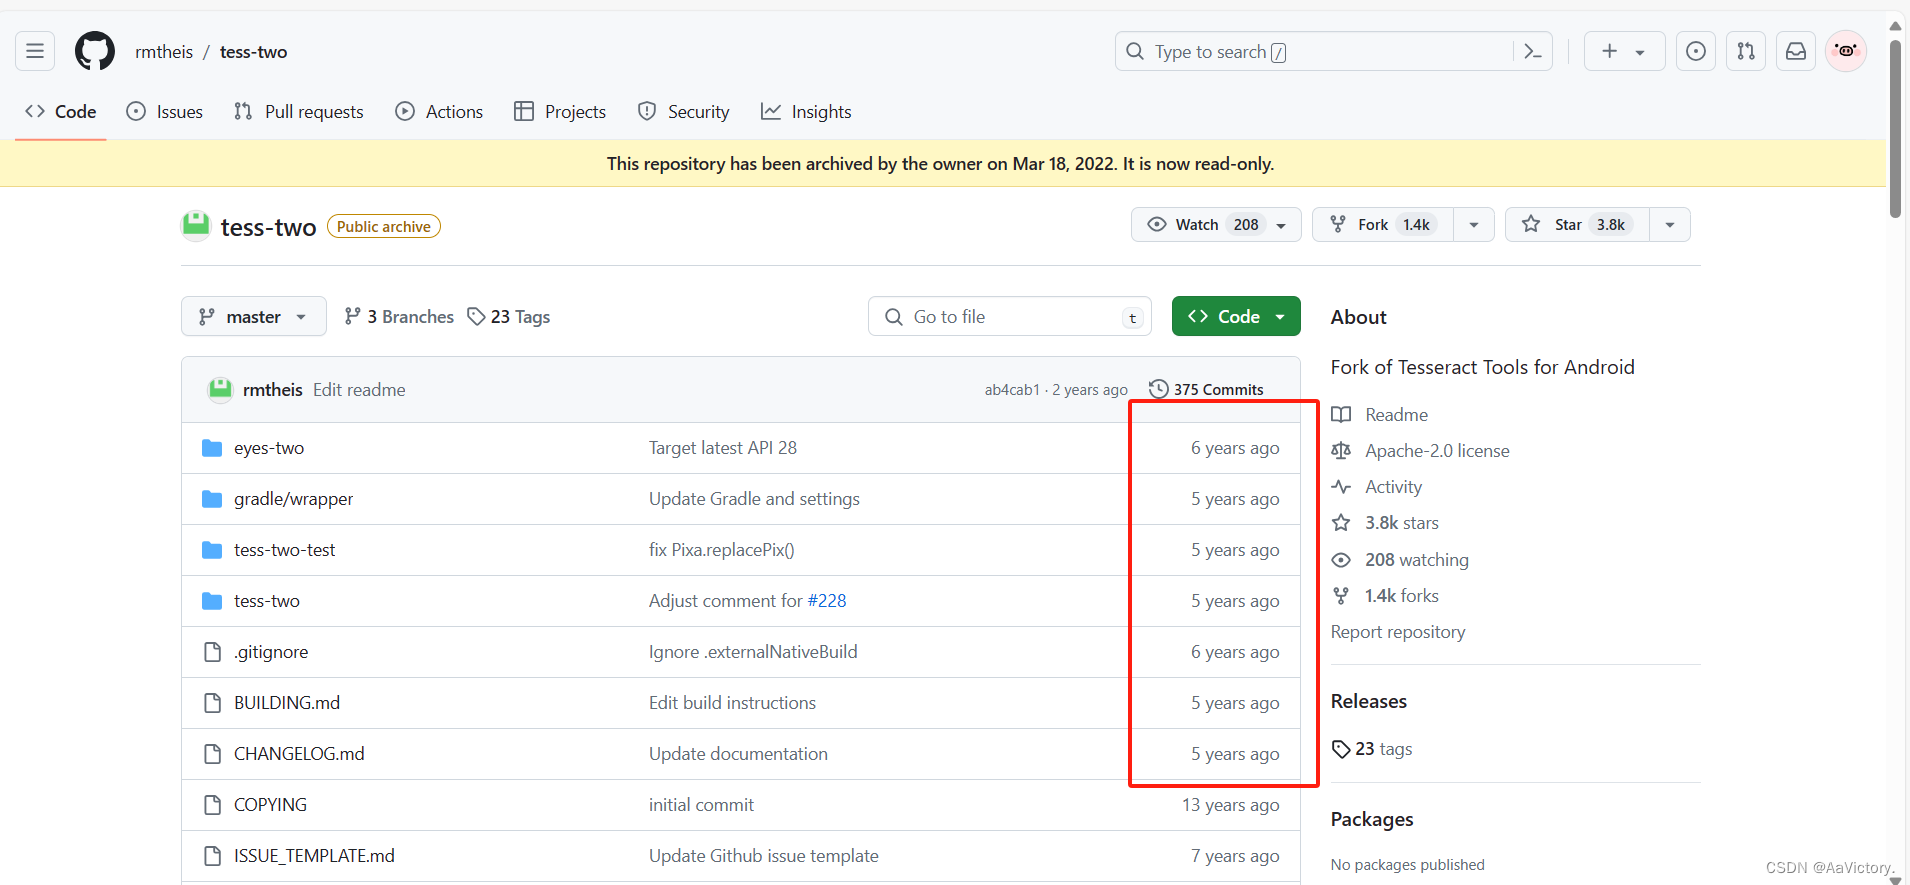Expand the Star lists dropdown arrow
The height and width of the screenshot is (885, 1910).
click(x=1670, y=225)
